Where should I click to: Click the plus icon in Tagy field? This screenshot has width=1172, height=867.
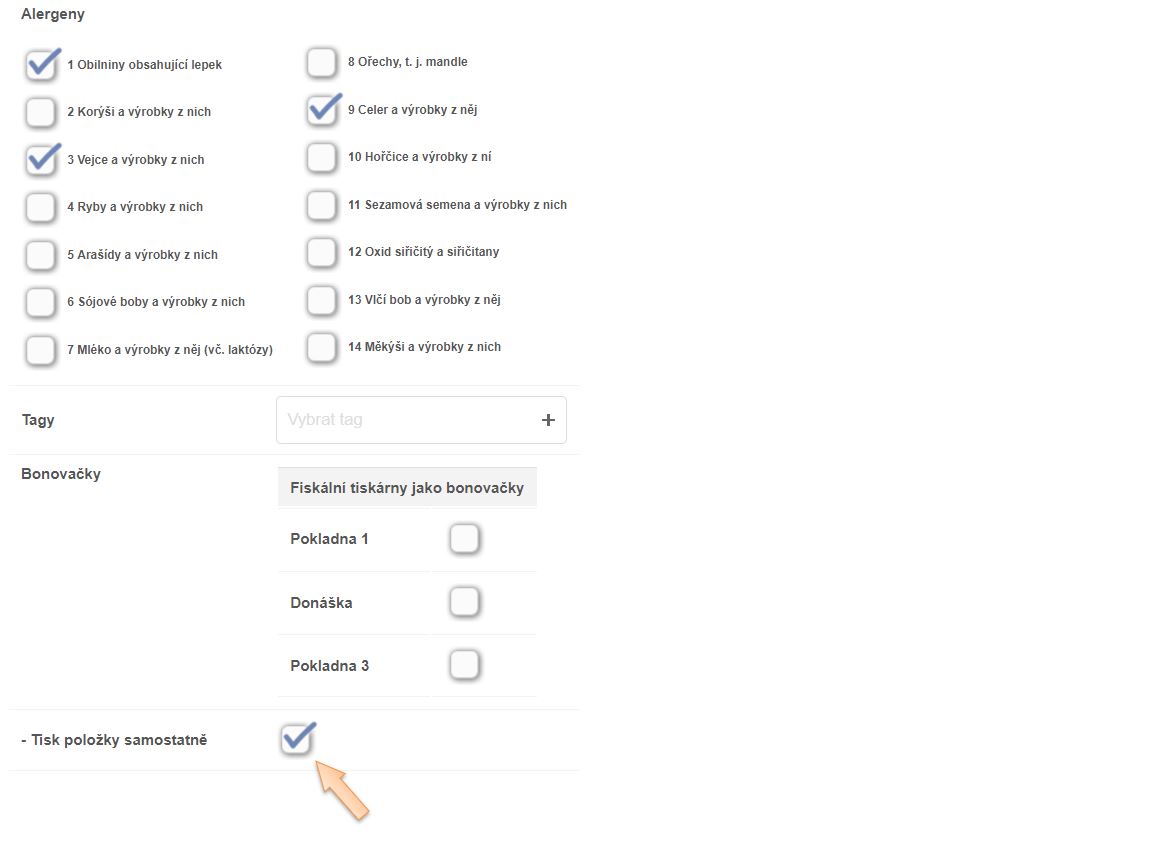coord(548,420)
